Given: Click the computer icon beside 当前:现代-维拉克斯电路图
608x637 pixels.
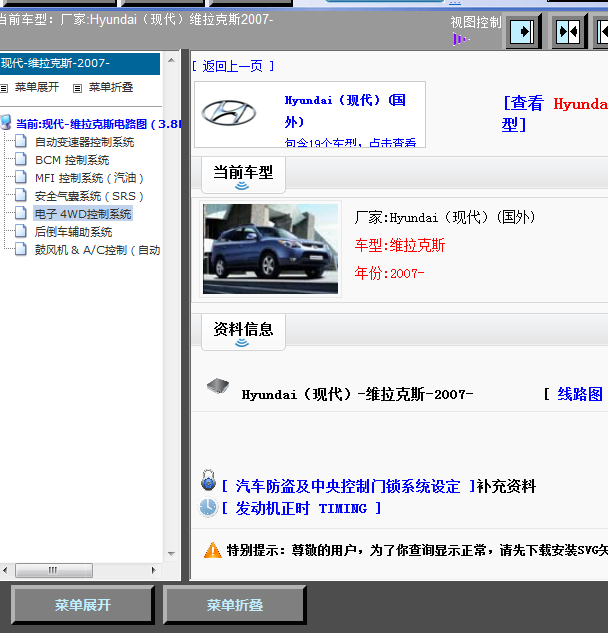Looking at the screenshot, I should (6, 122).
